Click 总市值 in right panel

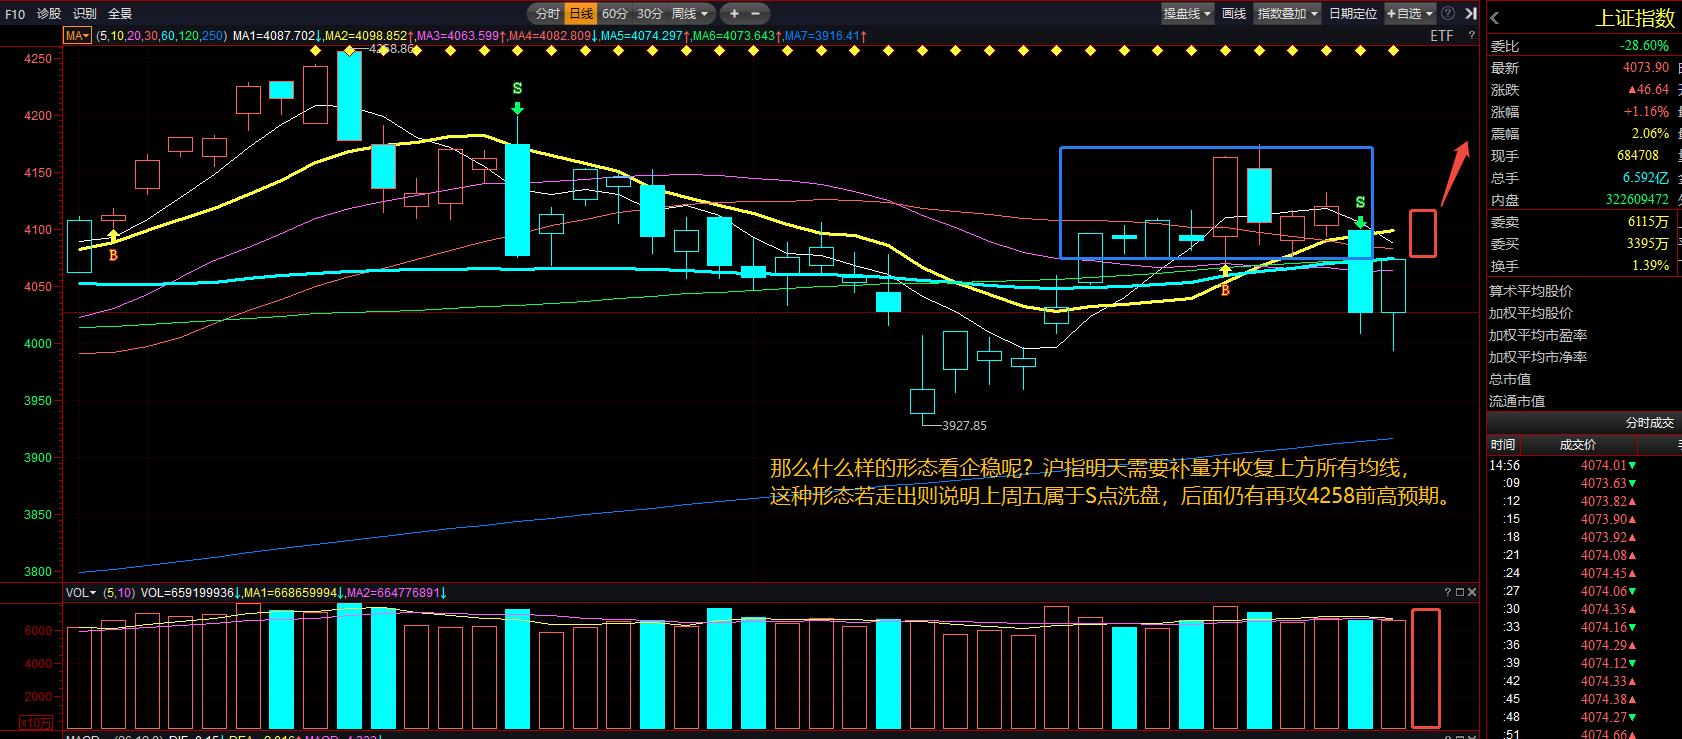click(1510, 379)
